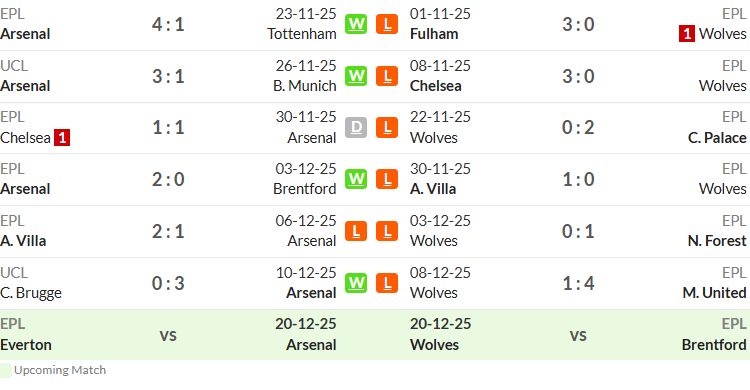This screenshot has width=750, height=390.
Task: Click the red card badge before Wolves
Action: [687, 34]
